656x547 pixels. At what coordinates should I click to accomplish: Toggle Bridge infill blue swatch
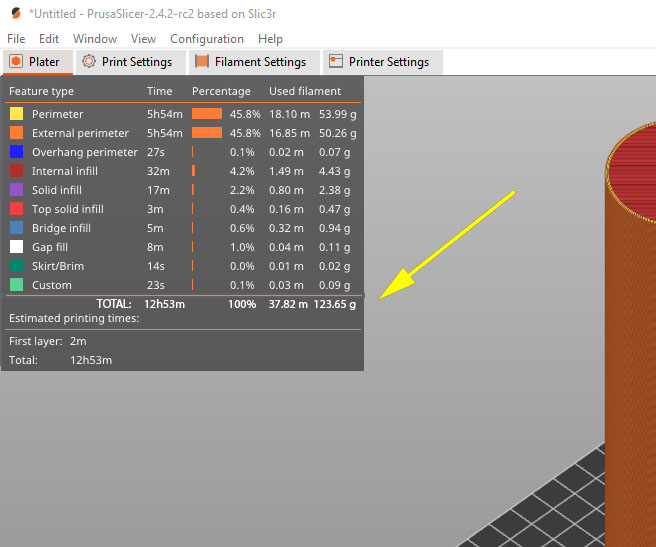(16, 228)
